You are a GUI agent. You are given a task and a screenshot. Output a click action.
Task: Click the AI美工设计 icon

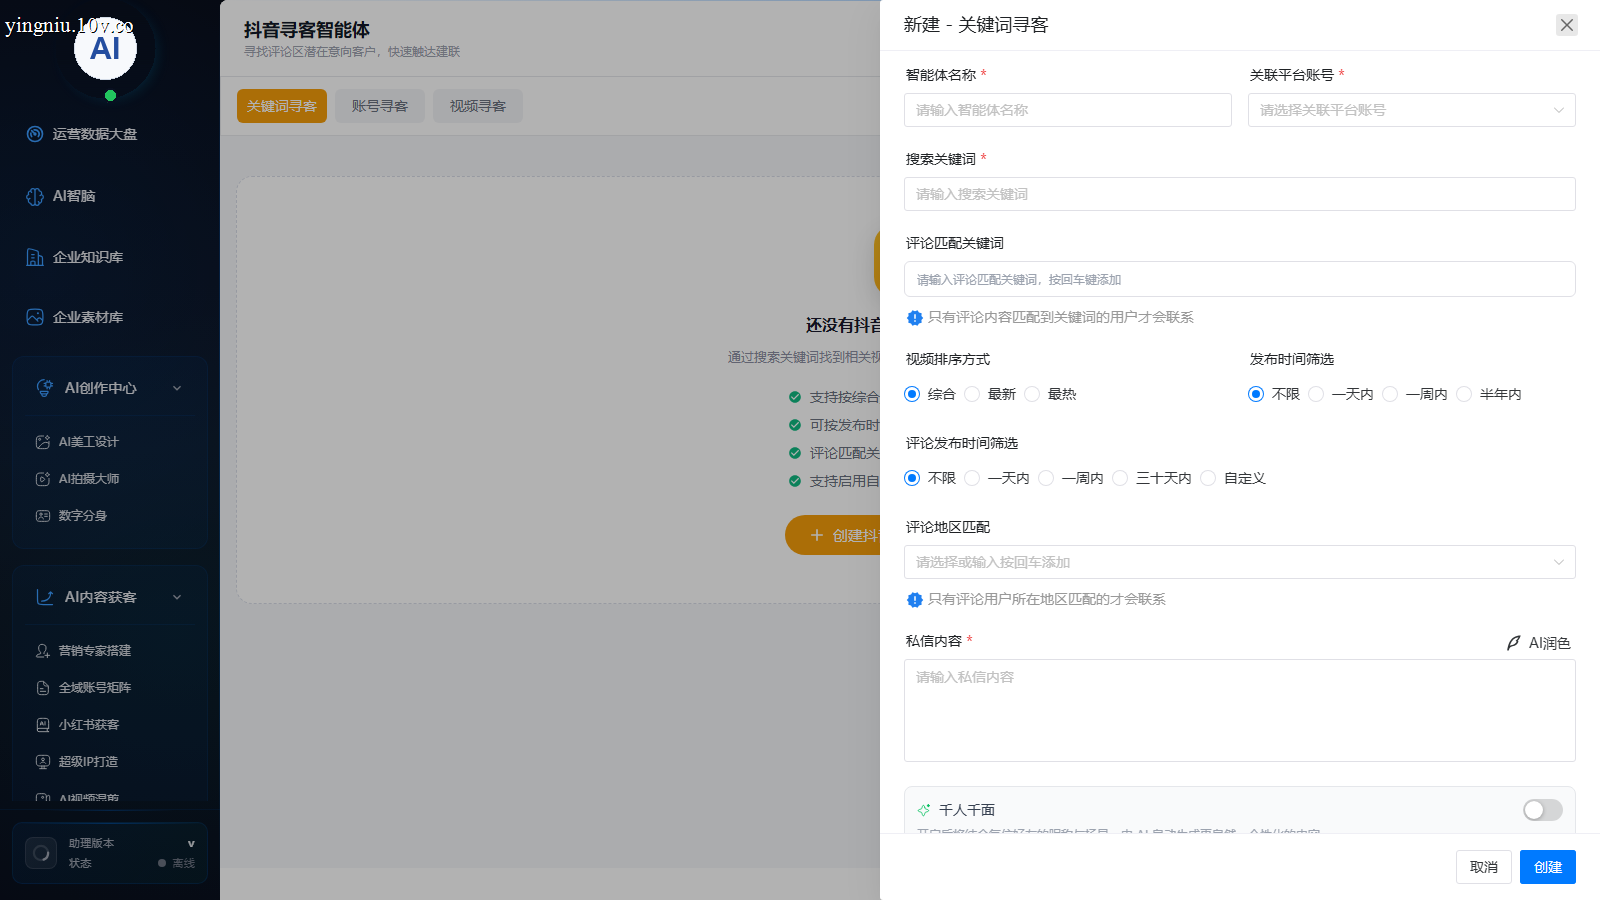(x=43, y=442)
